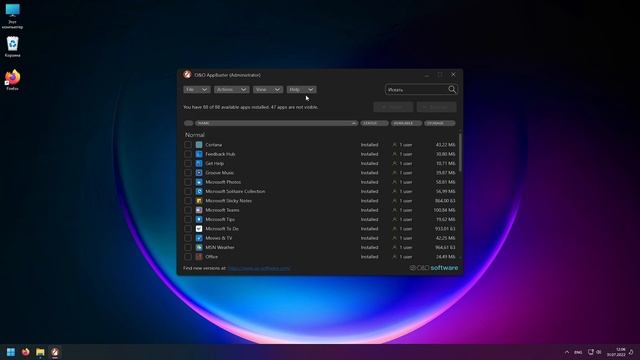Click the Groove Music app icon
This screenshot has height=360, width=640.
[x=199, y=173]
